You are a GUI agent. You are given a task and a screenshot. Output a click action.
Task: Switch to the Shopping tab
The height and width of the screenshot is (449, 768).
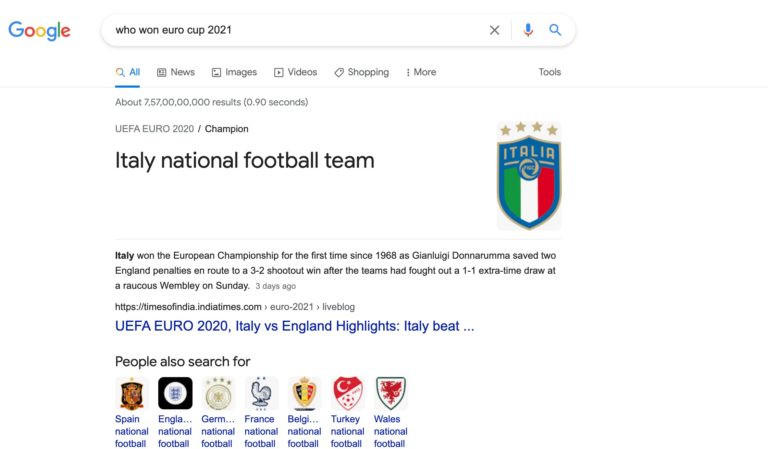point(361,72)
